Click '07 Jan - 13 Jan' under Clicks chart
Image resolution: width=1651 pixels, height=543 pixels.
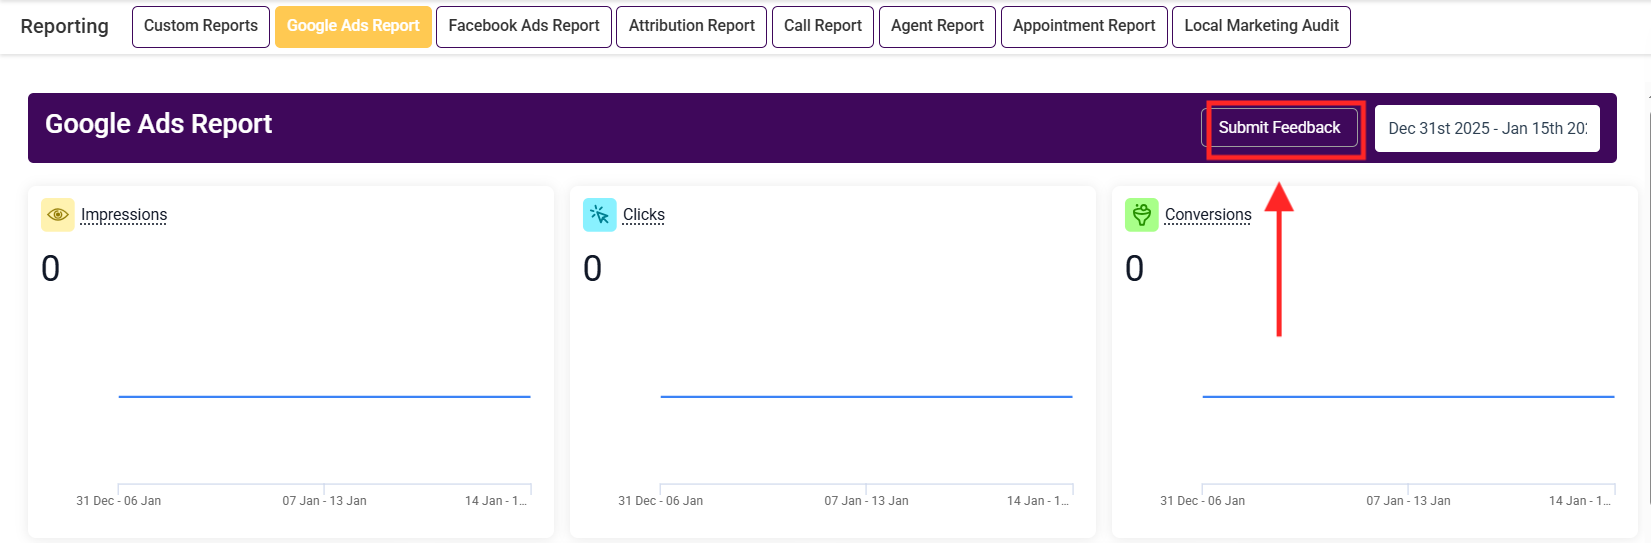867,501
